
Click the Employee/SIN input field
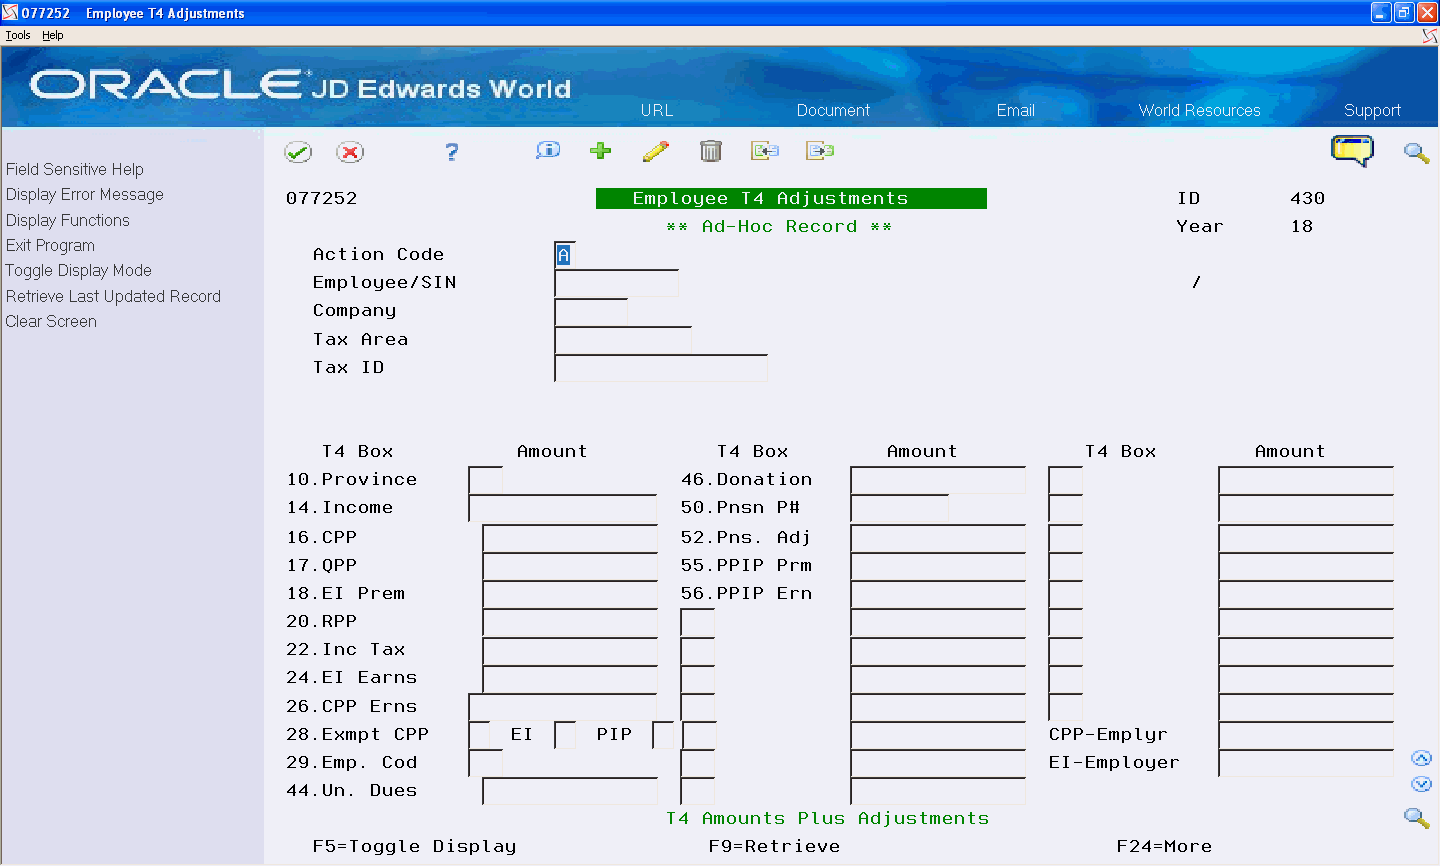(616, 283)
